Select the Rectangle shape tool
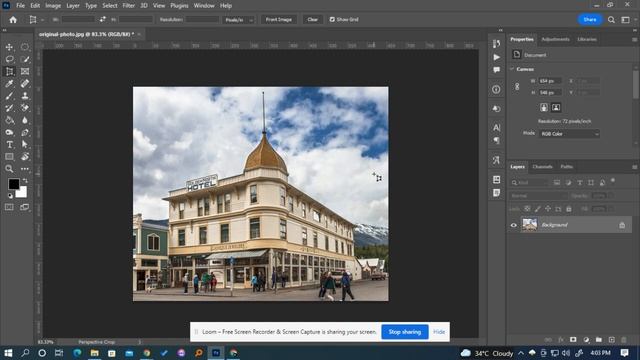This screenshot has width=640, height=360. 9,157
